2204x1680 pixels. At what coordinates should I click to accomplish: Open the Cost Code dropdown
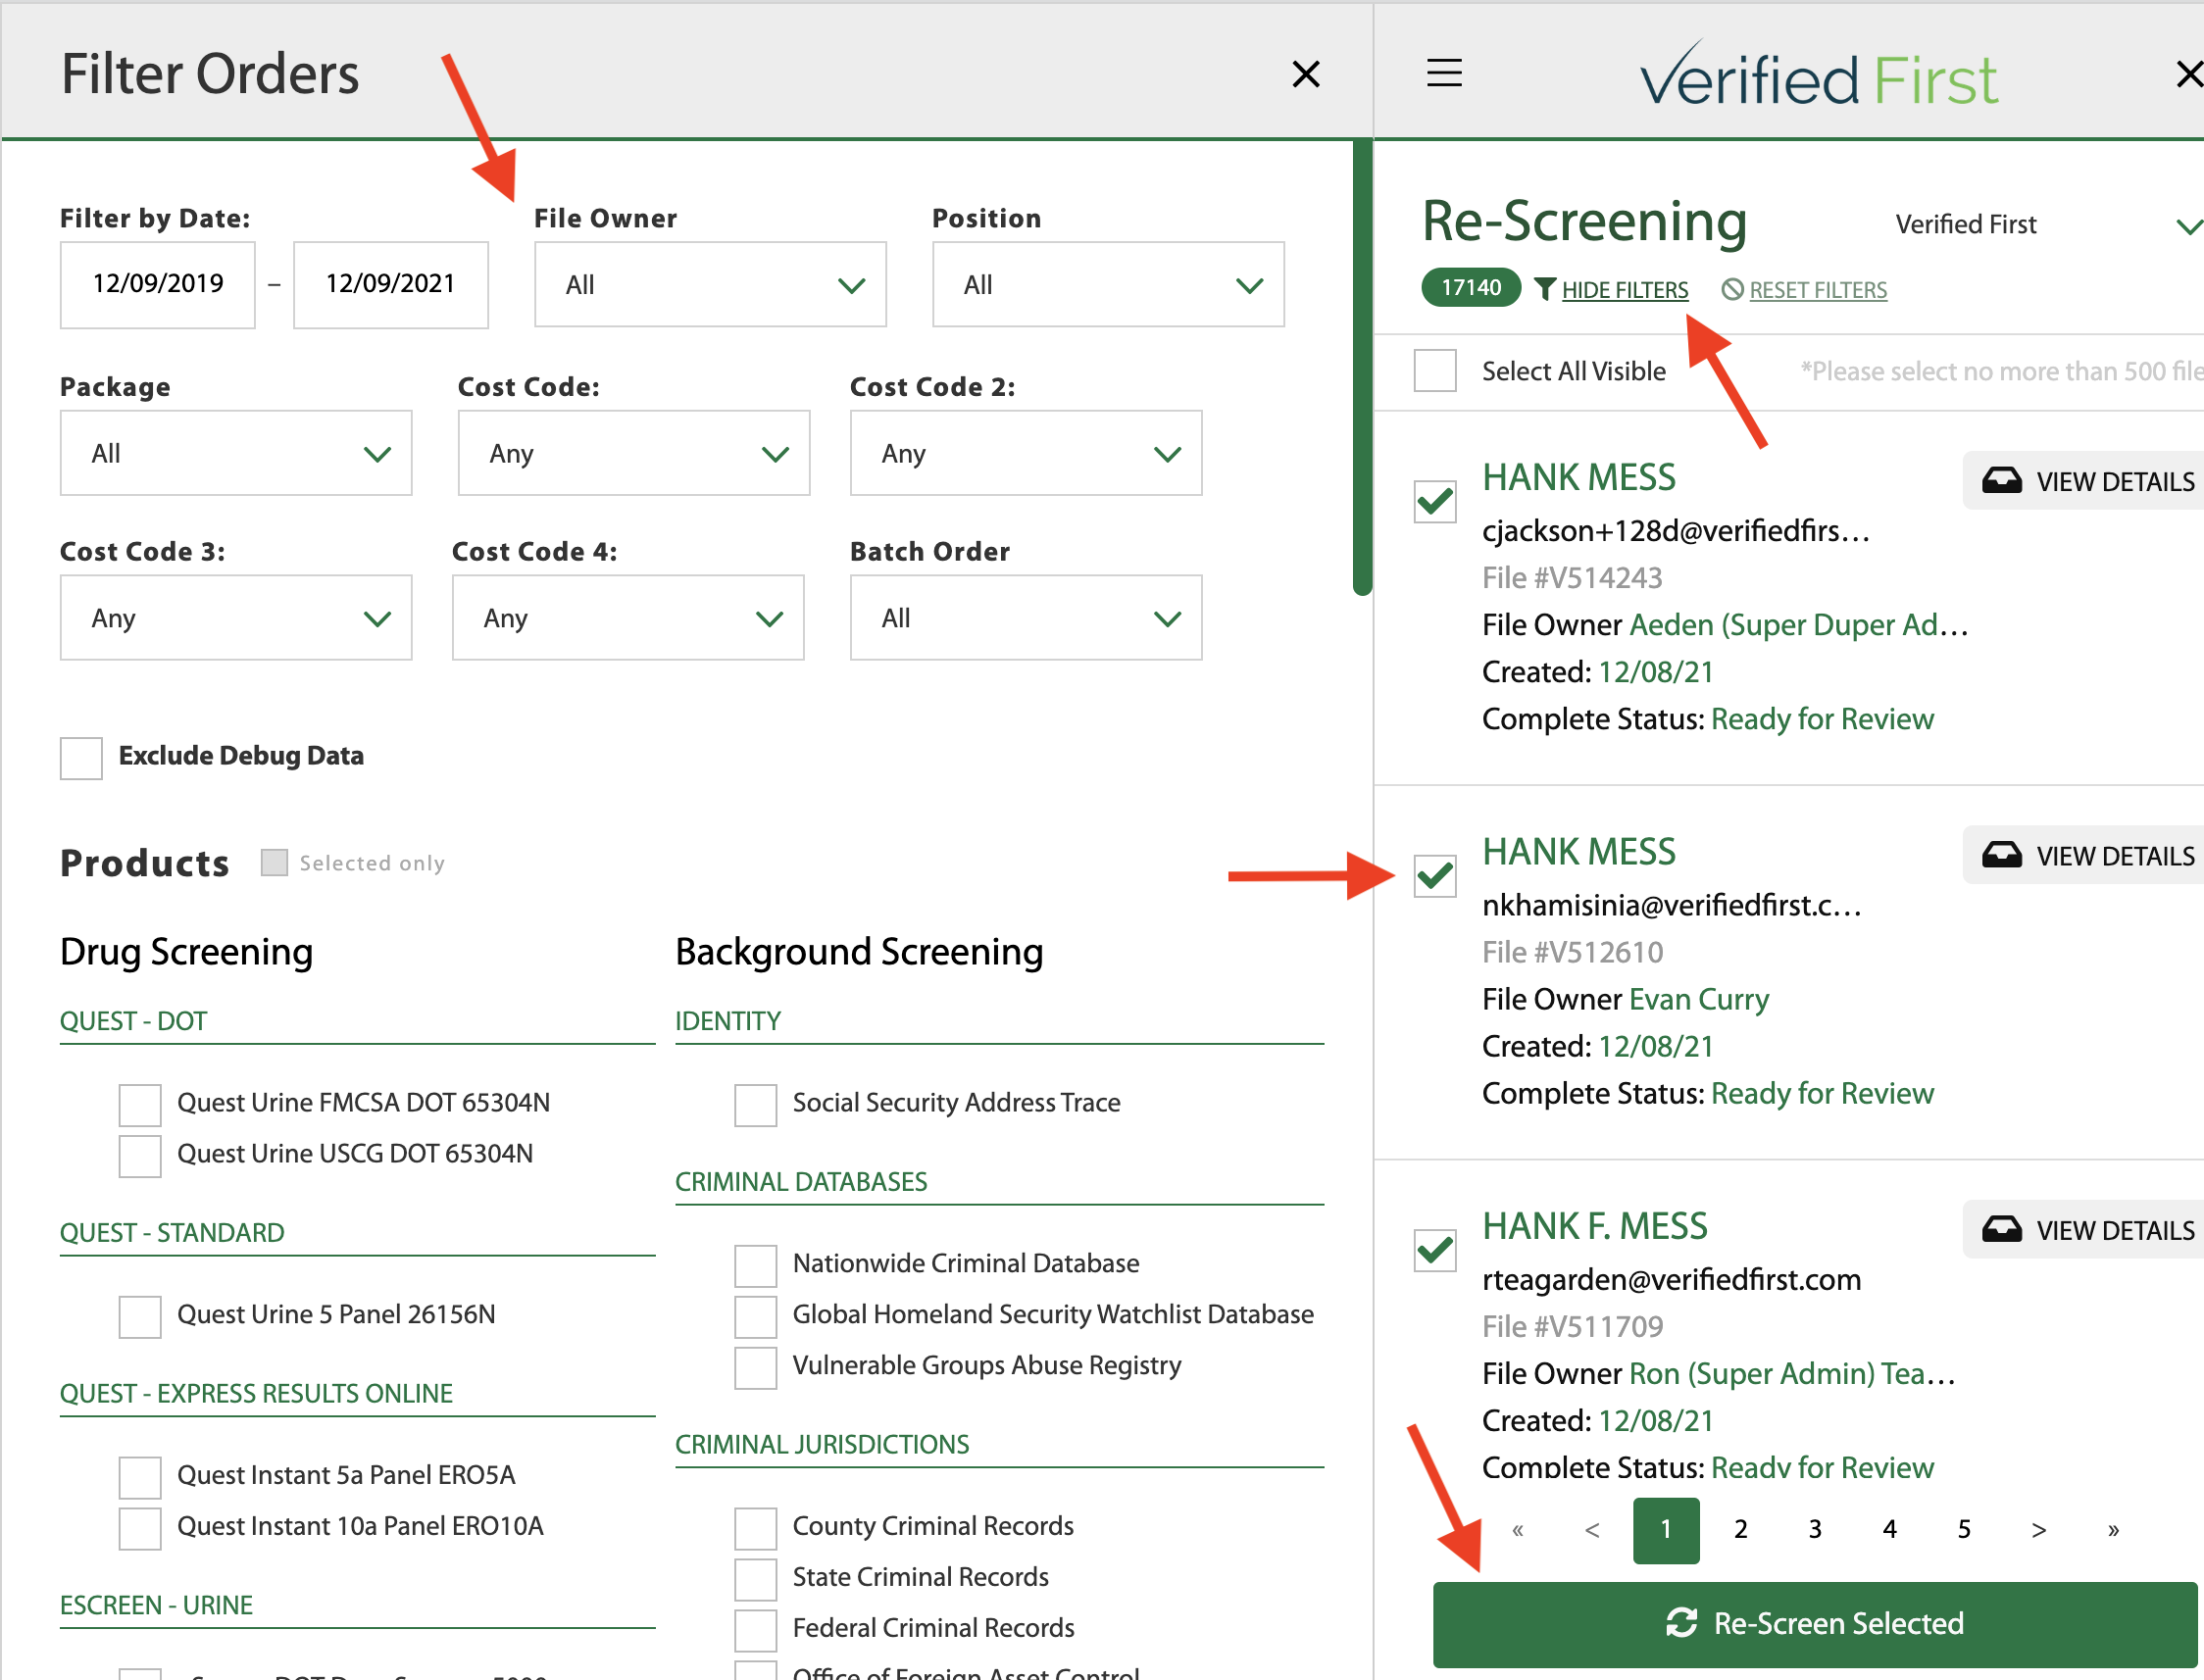click(x=634, y=453)
